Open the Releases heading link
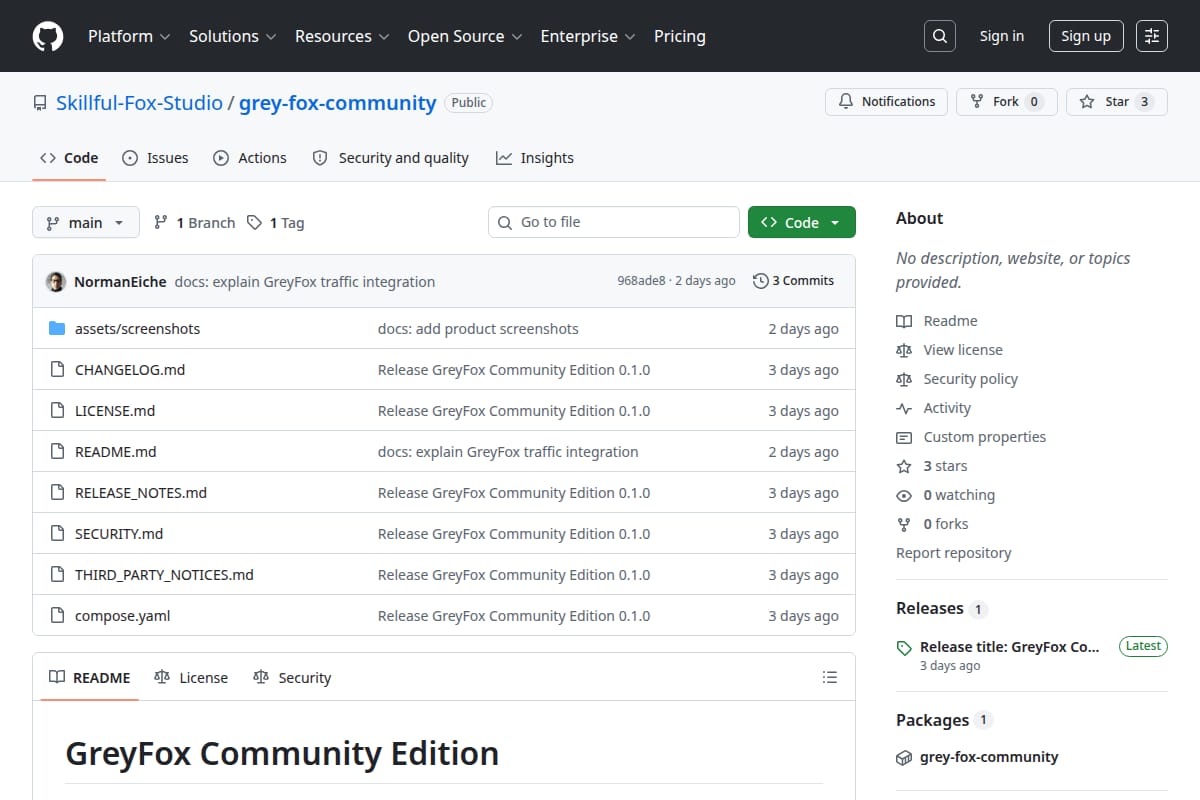This screenshot has width=1200, height=800. [x=930, y=608]
